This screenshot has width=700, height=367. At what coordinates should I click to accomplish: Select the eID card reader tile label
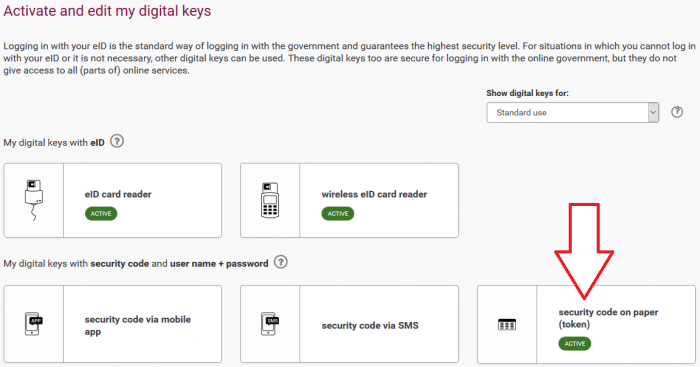(x=118, y=194)
